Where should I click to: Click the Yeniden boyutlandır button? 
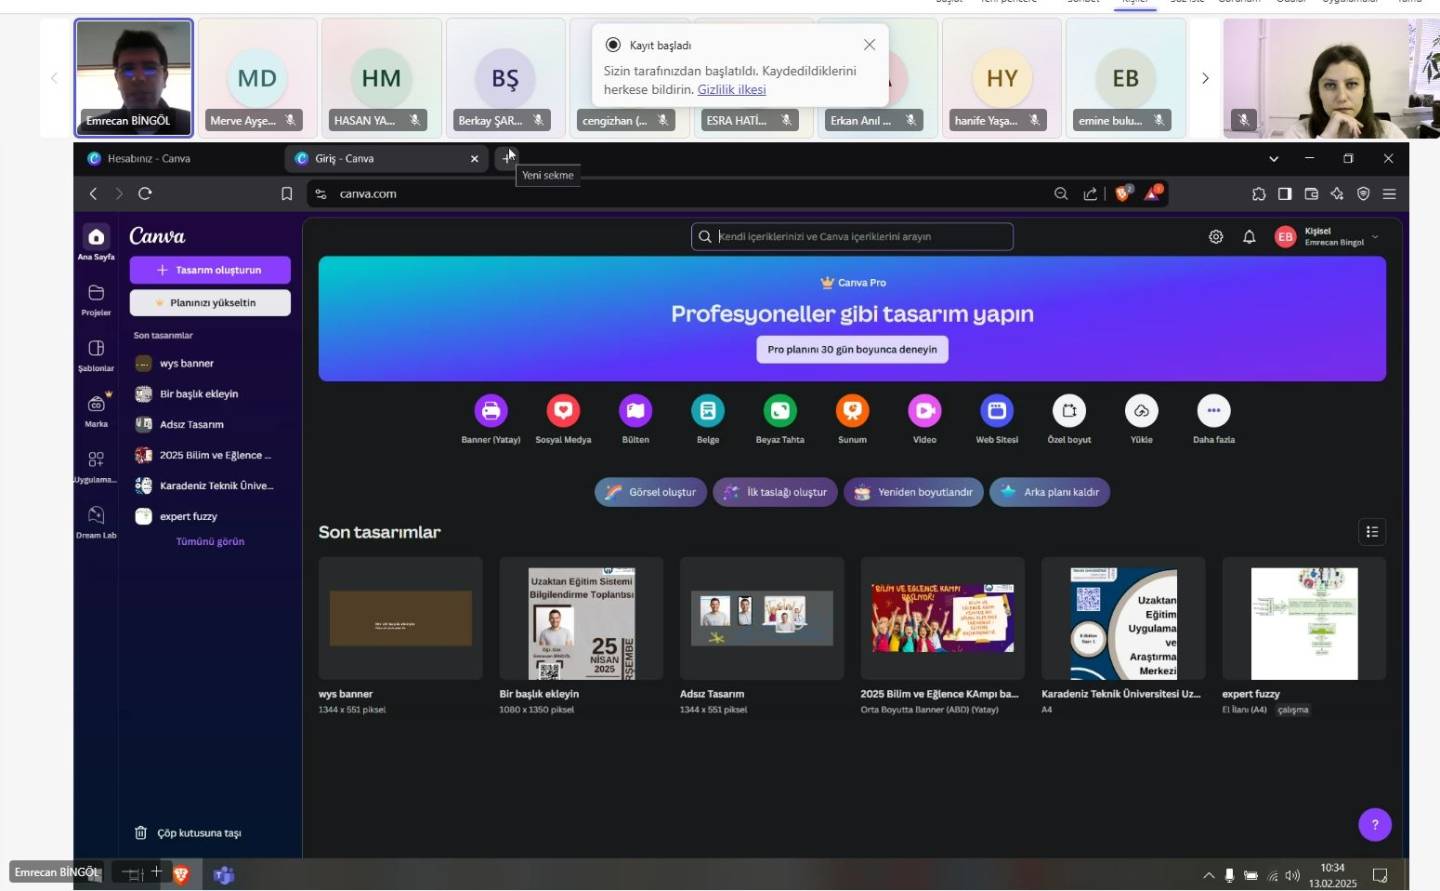[x=913, y=492]
